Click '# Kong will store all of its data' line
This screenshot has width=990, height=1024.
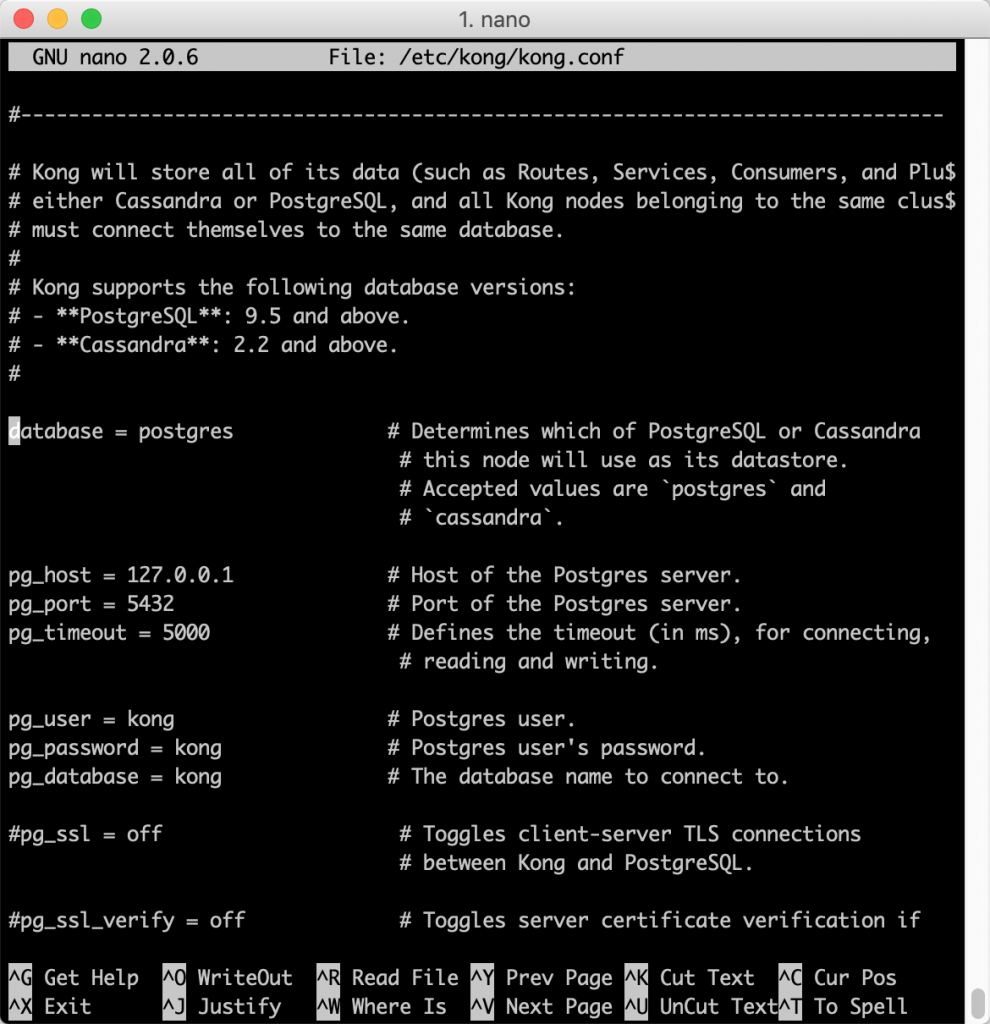(482, 173)
